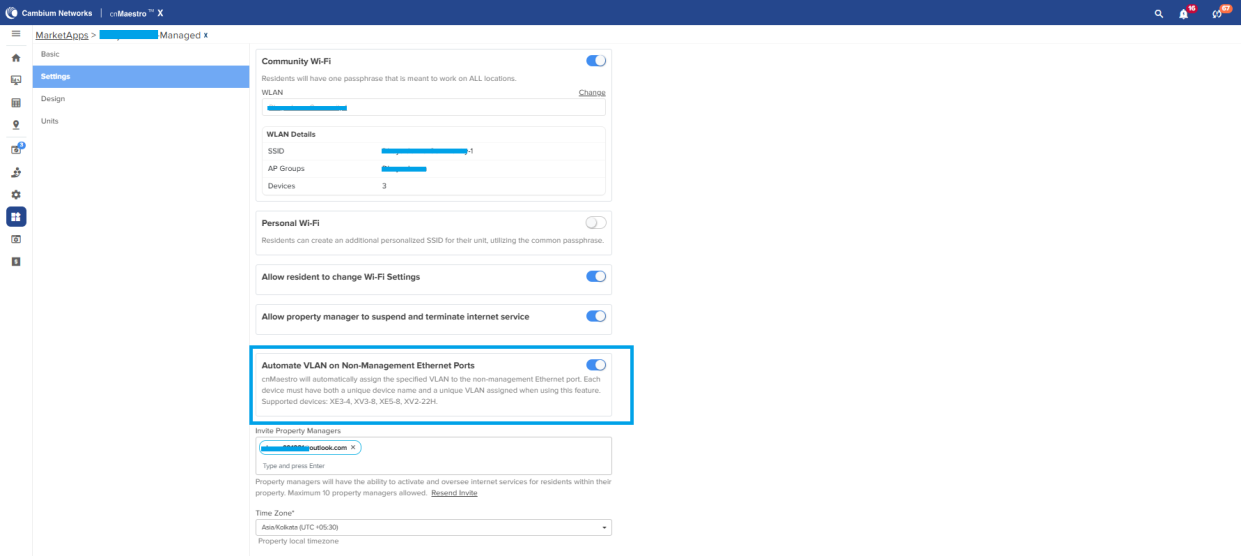Screen dimensions: 1241x556
Task: Go to Home in the left sidebar
Action: coord(16,58)
